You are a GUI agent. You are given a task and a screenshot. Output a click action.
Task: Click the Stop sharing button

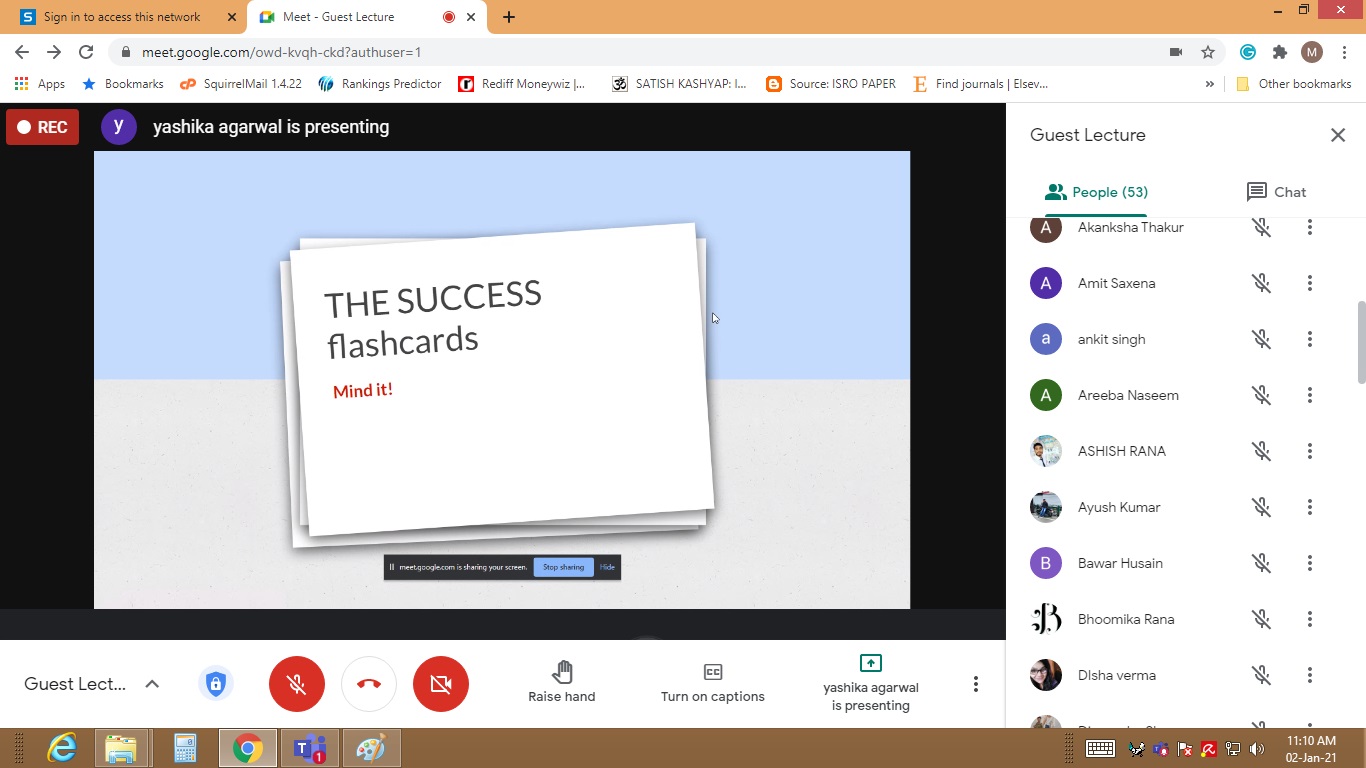tap(563, 567)
